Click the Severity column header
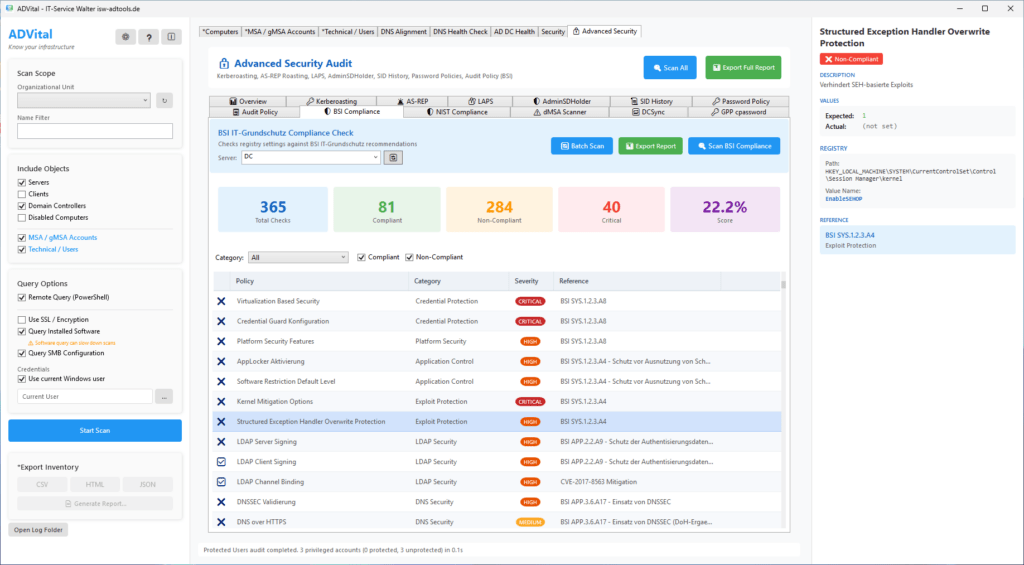Screen dimensions: 1024x565 [531, 281]
